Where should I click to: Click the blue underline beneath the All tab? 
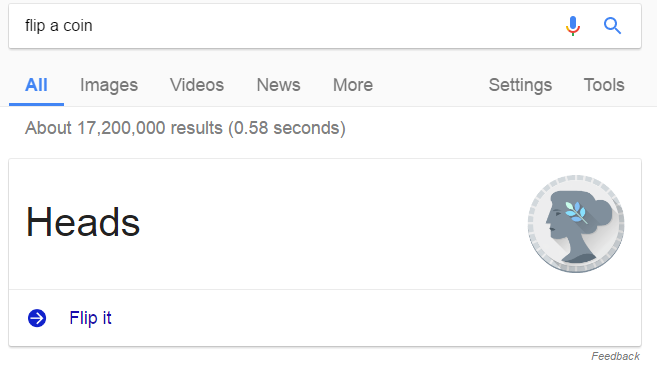(x=36, y=104)
